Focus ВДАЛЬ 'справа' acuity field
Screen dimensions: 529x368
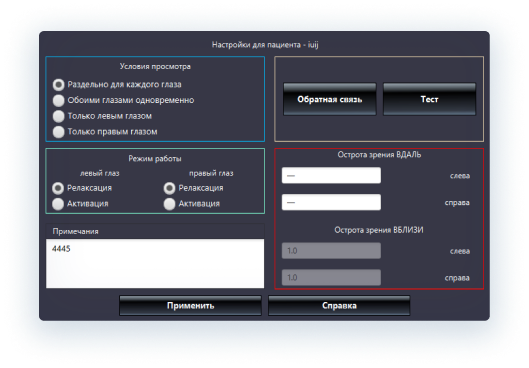(331, 202)
